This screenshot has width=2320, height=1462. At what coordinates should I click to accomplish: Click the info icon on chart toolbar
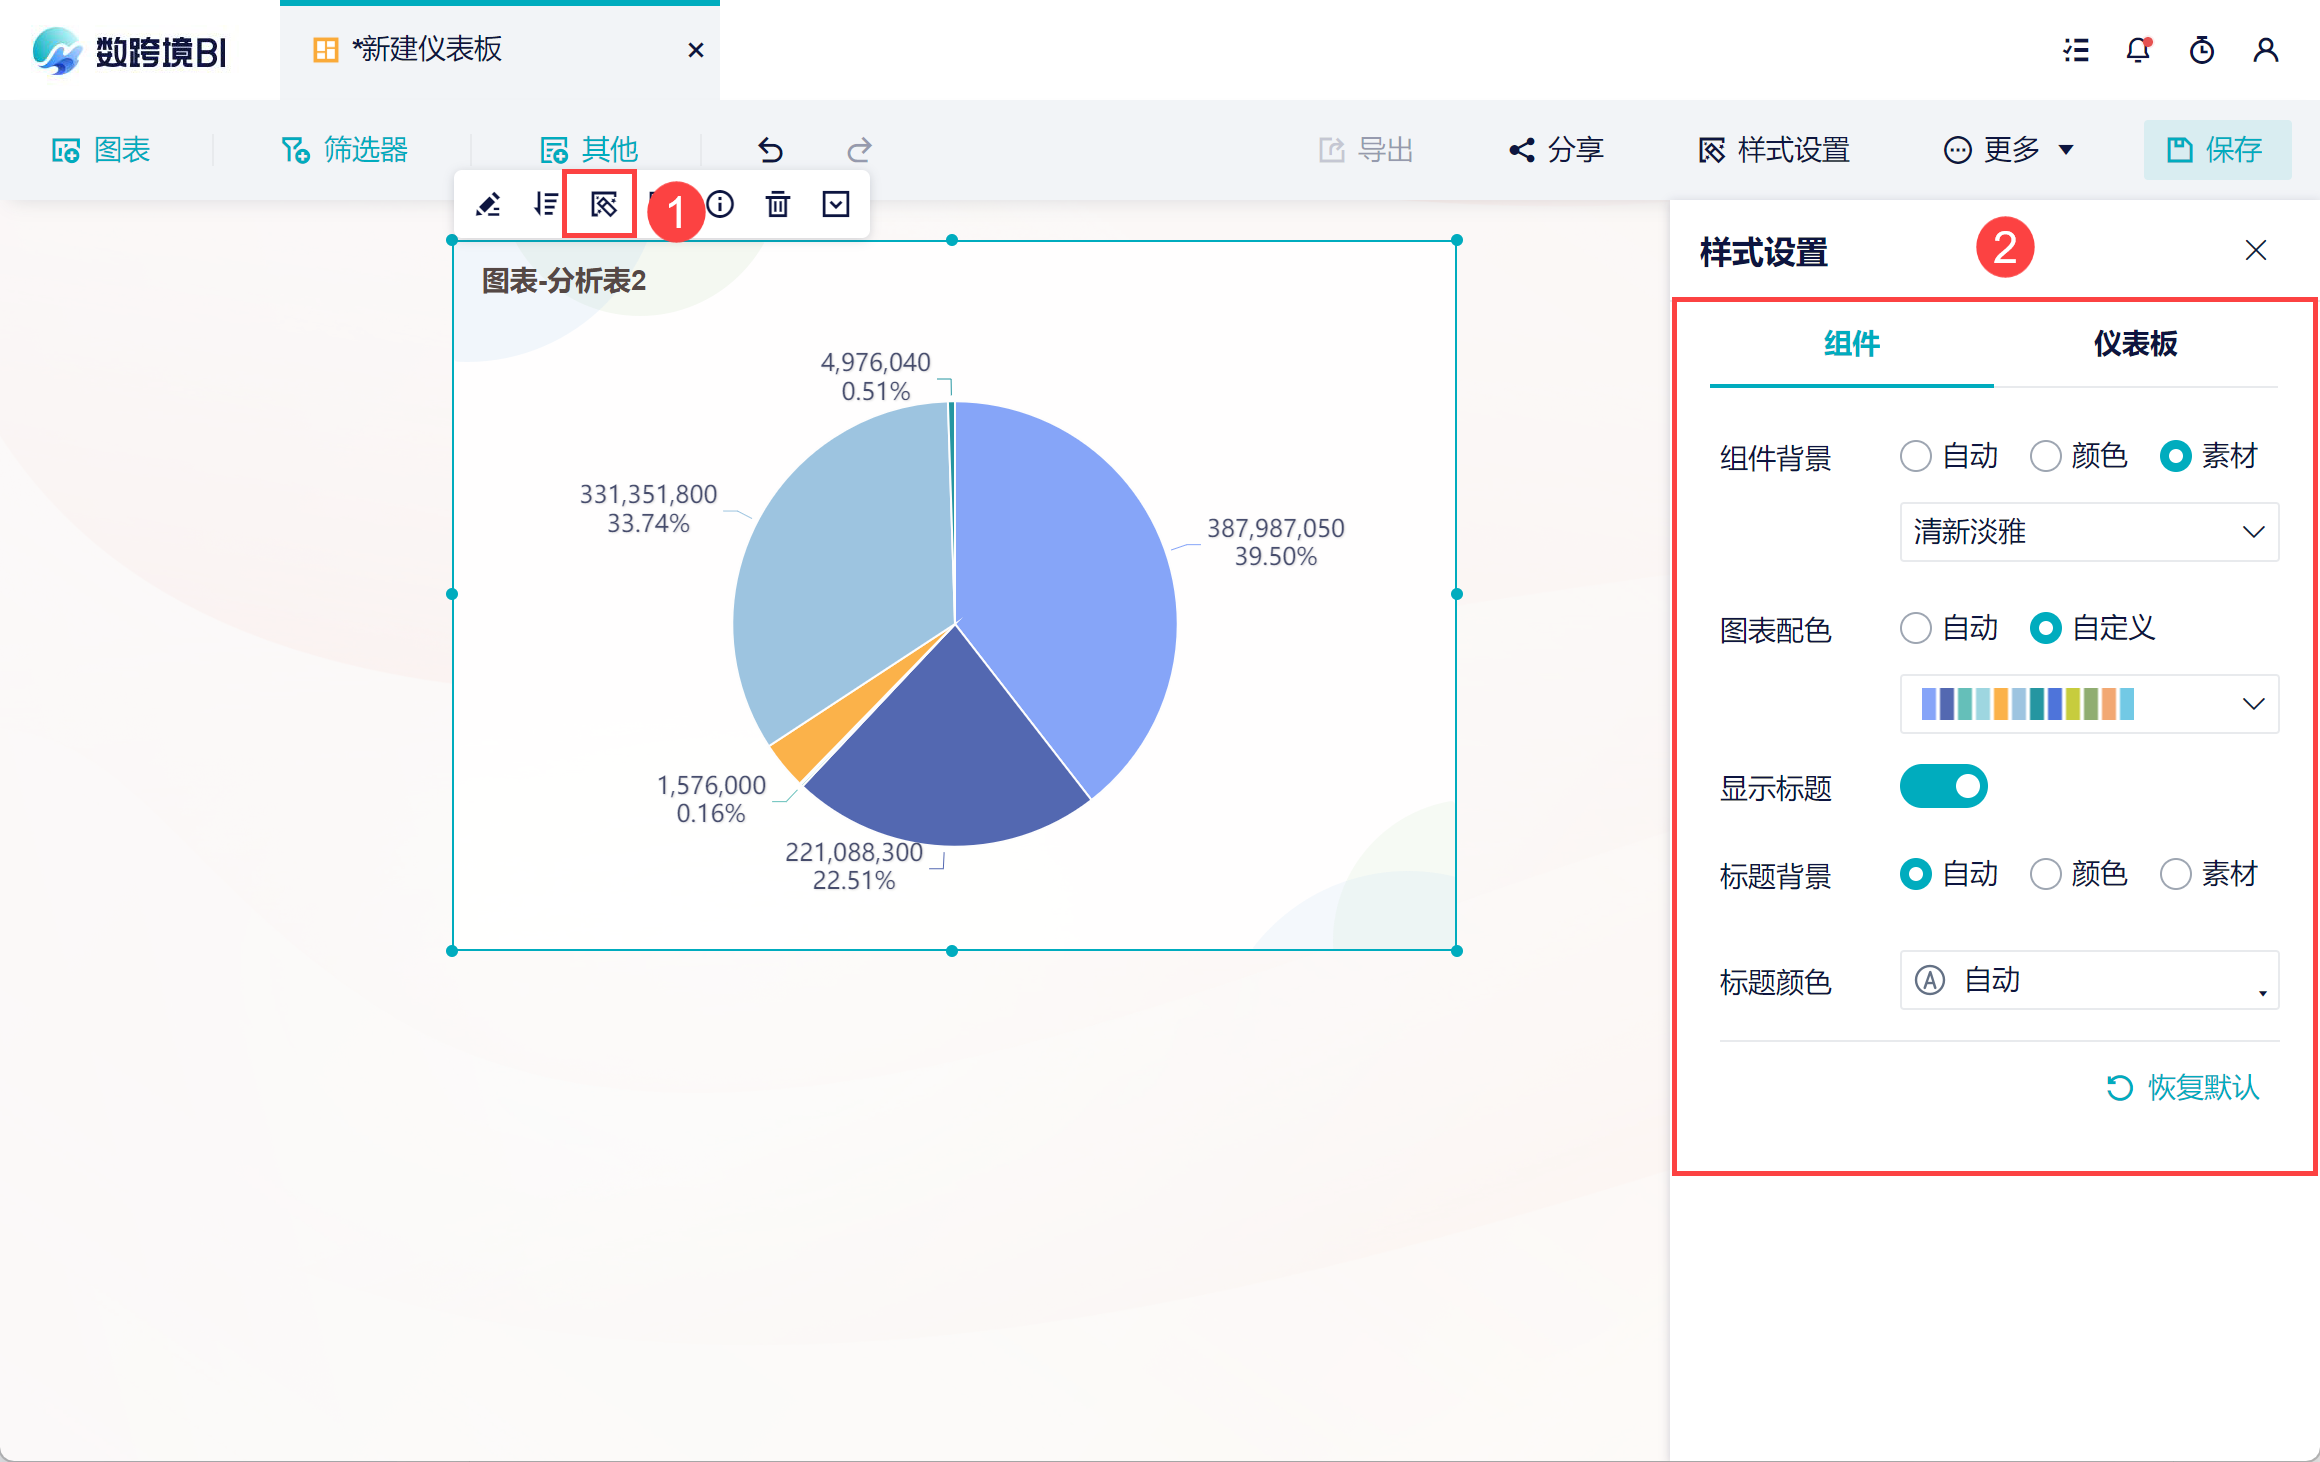tap(720, 205)
